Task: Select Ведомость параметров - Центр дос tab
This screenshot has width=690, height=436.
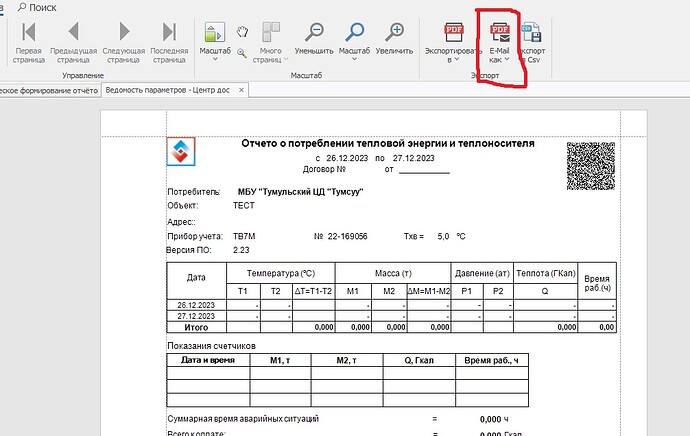Action: [168, 90]
